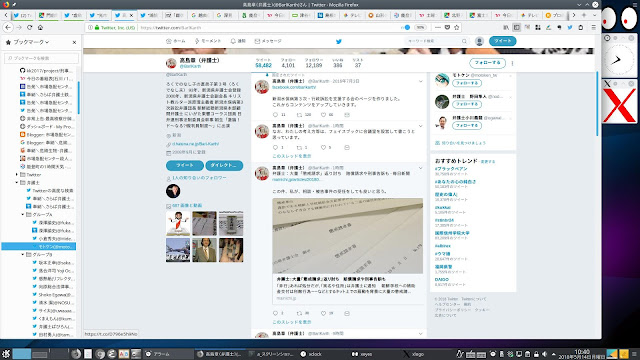Close the bookmarks sidebar with X
Image resolution: width=640 pixels, height=360 pixels.
(x=74, y=42)
